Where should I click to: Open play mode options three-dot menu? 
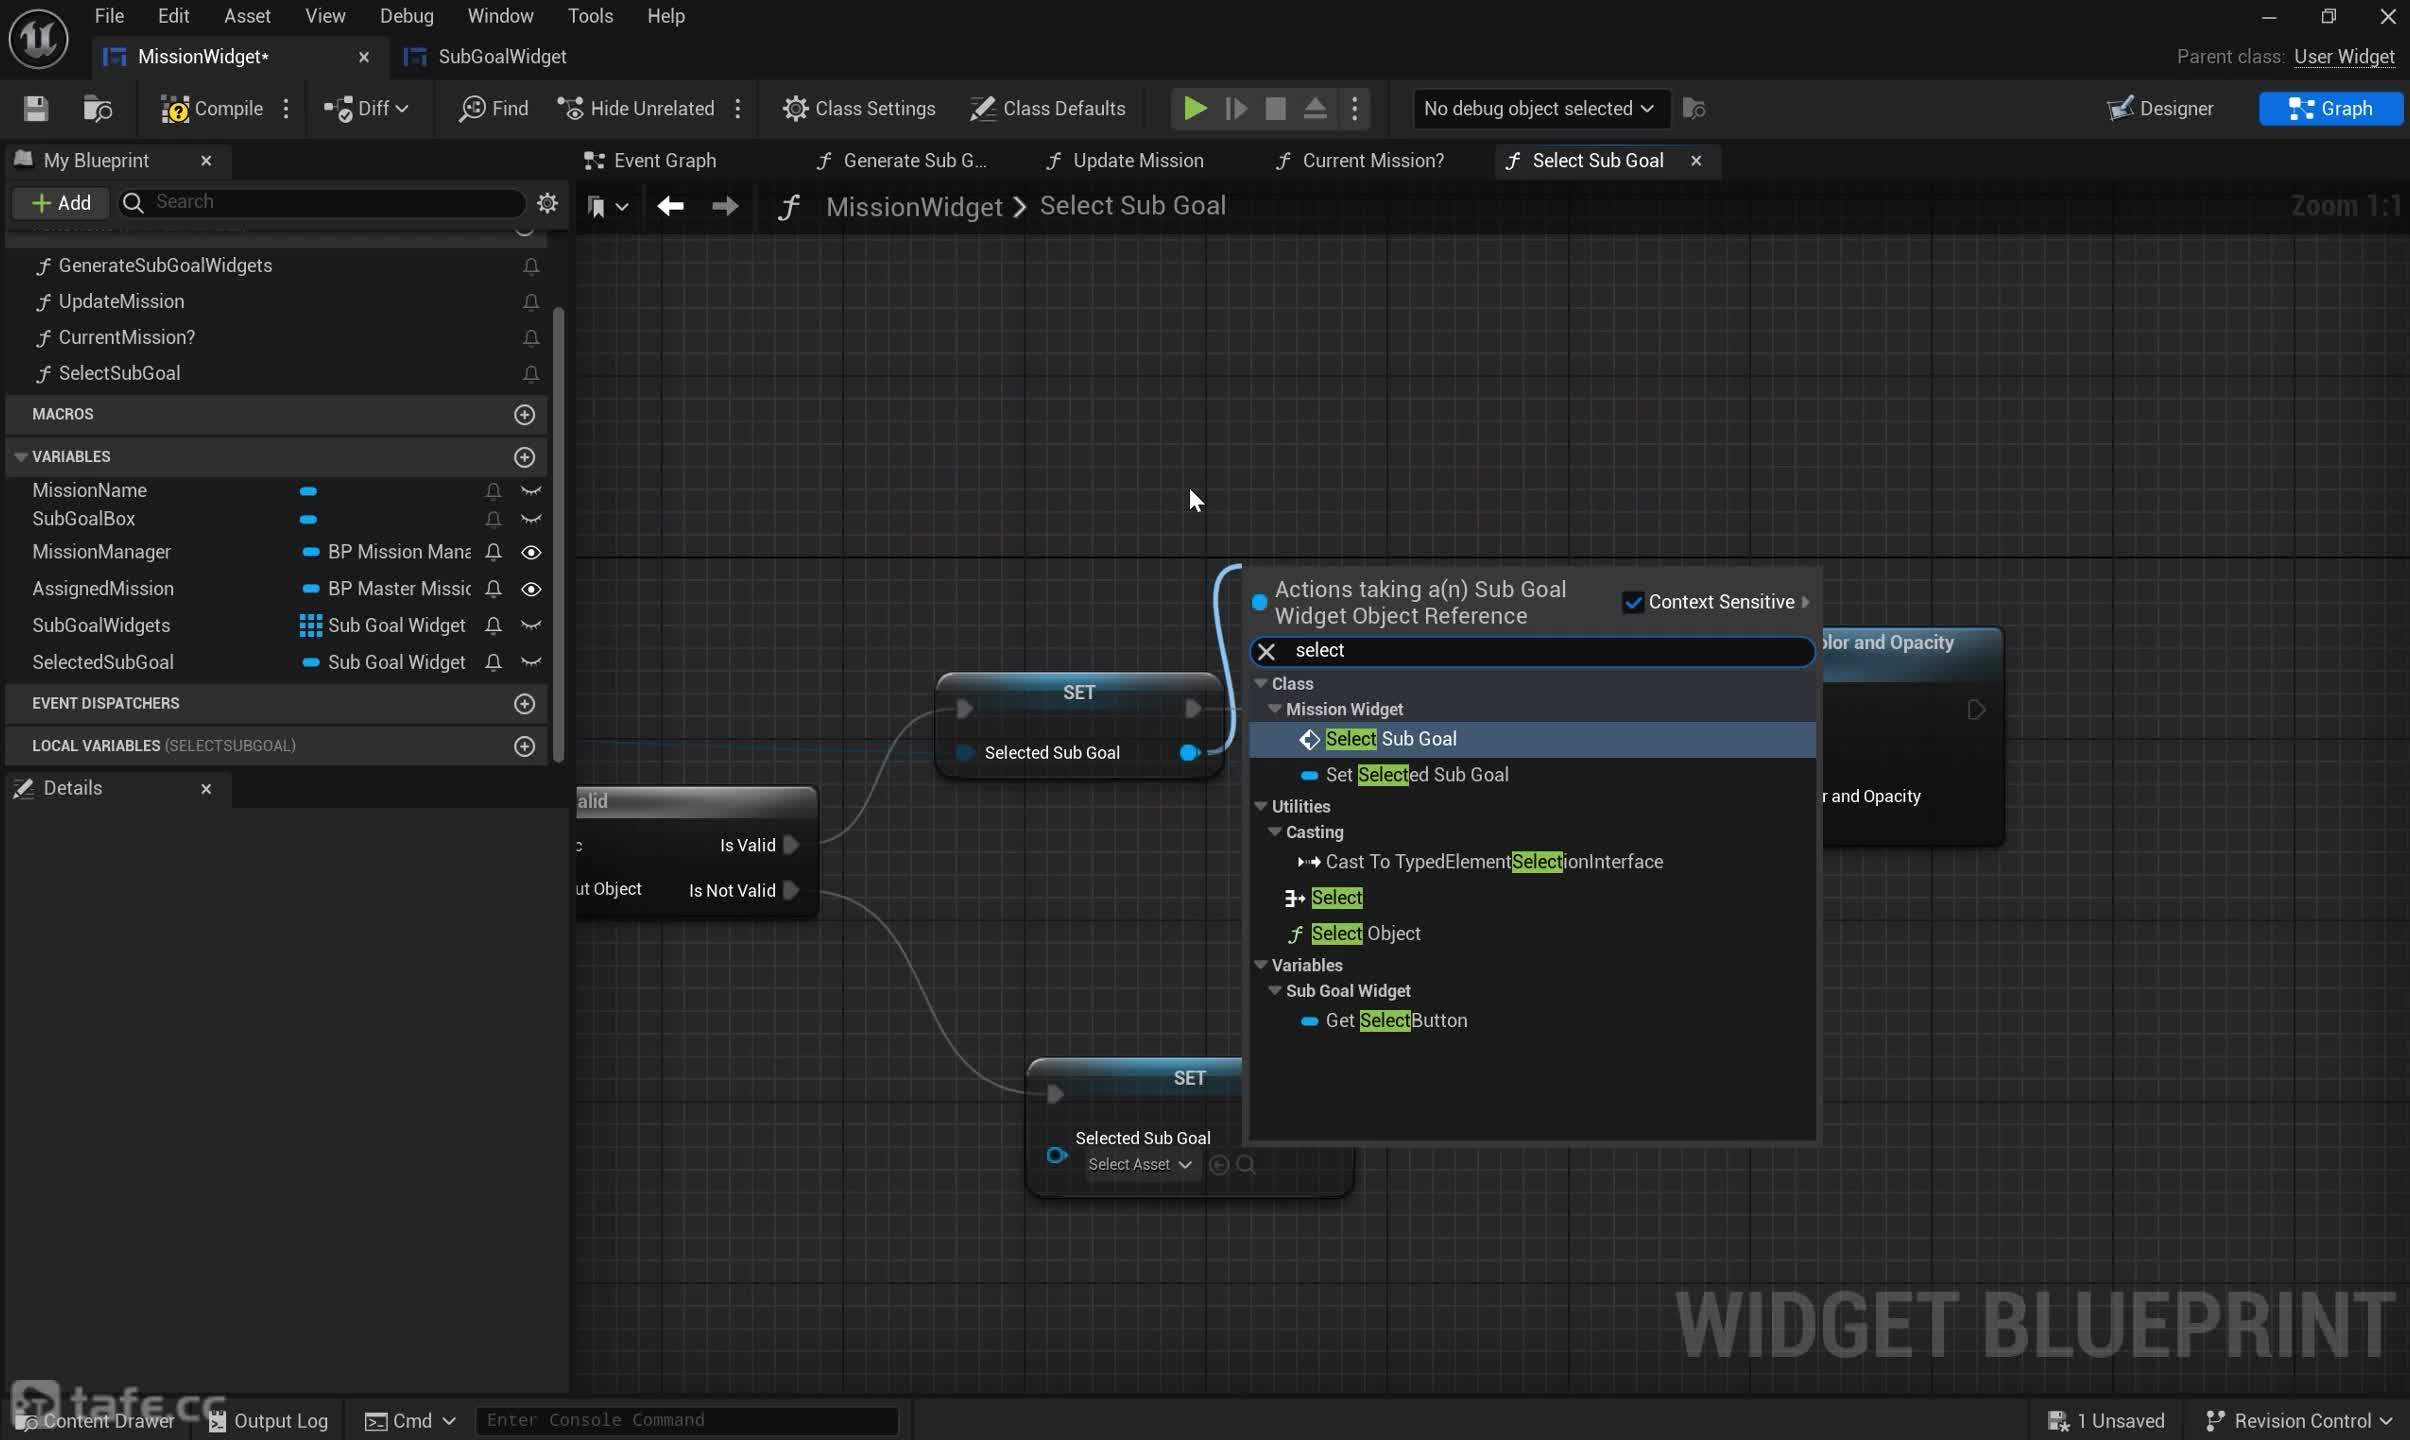tap(1355, 108)
